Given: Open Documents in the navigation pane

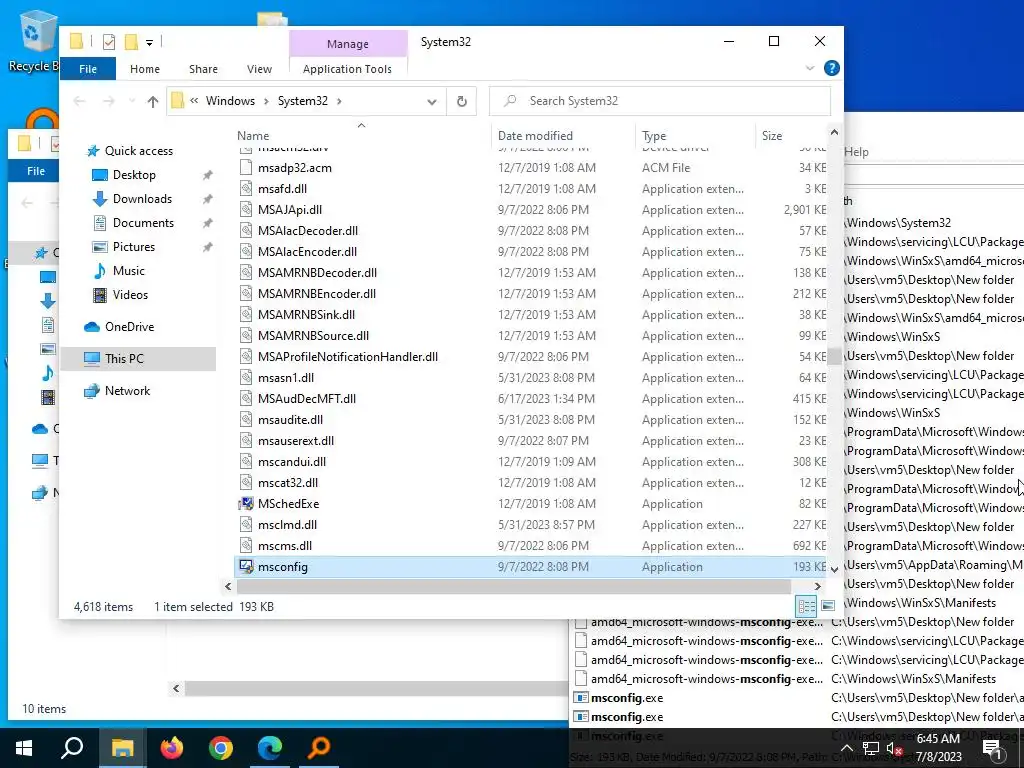Looking at the screenshot, I should (x=143, y=223).
